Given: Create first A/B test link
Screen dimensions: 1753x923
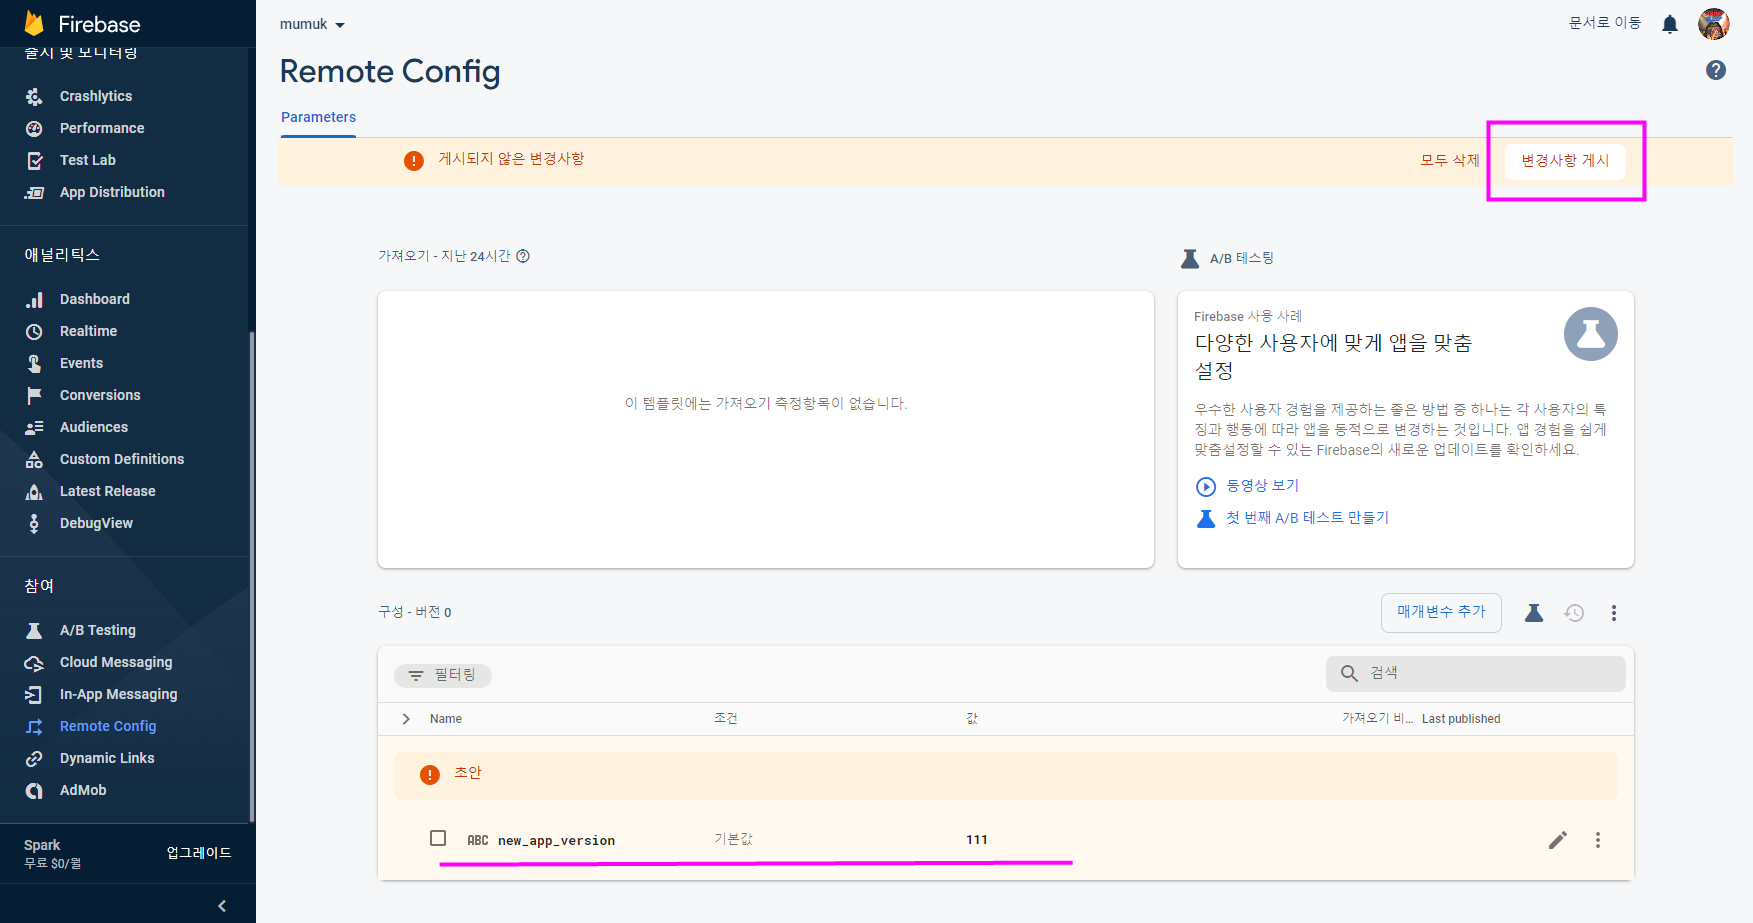Looking at the screenshot, I should point(1307,517).
